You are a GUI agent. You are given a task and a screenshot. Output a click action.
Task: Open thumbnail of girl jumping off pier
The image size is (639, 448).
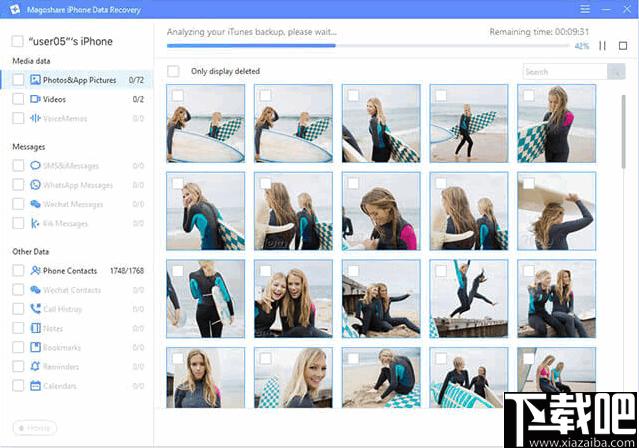pos(469,299)
